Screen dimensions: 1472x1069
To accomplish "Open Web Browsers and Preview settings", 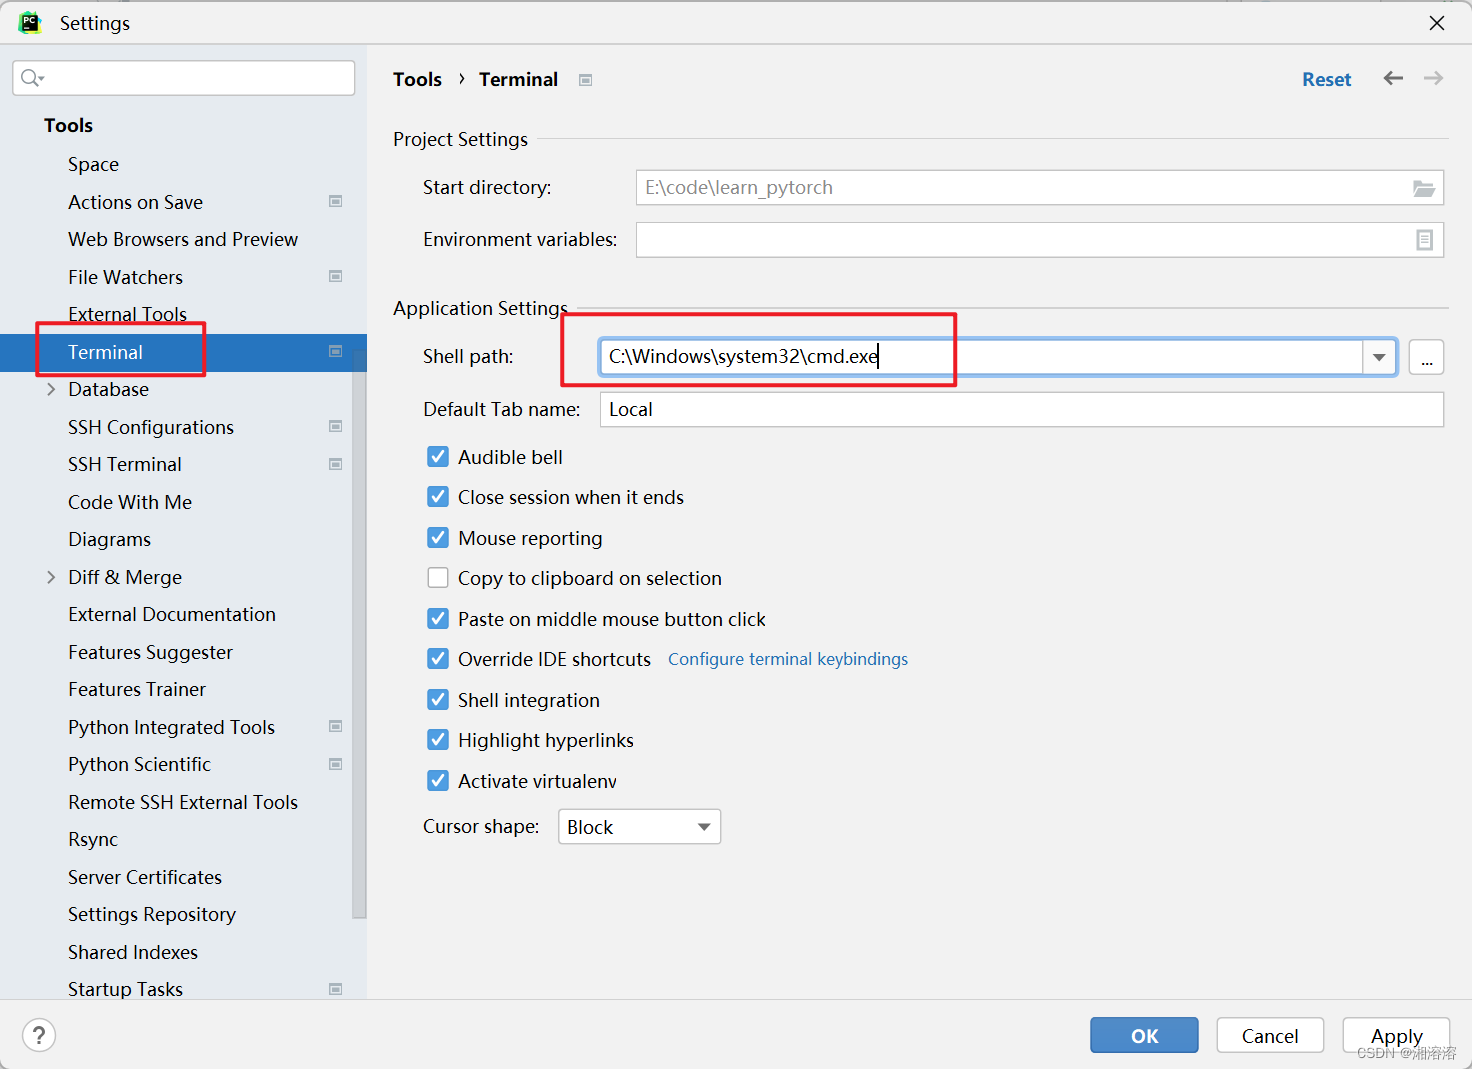I will [x=183, y=239].
